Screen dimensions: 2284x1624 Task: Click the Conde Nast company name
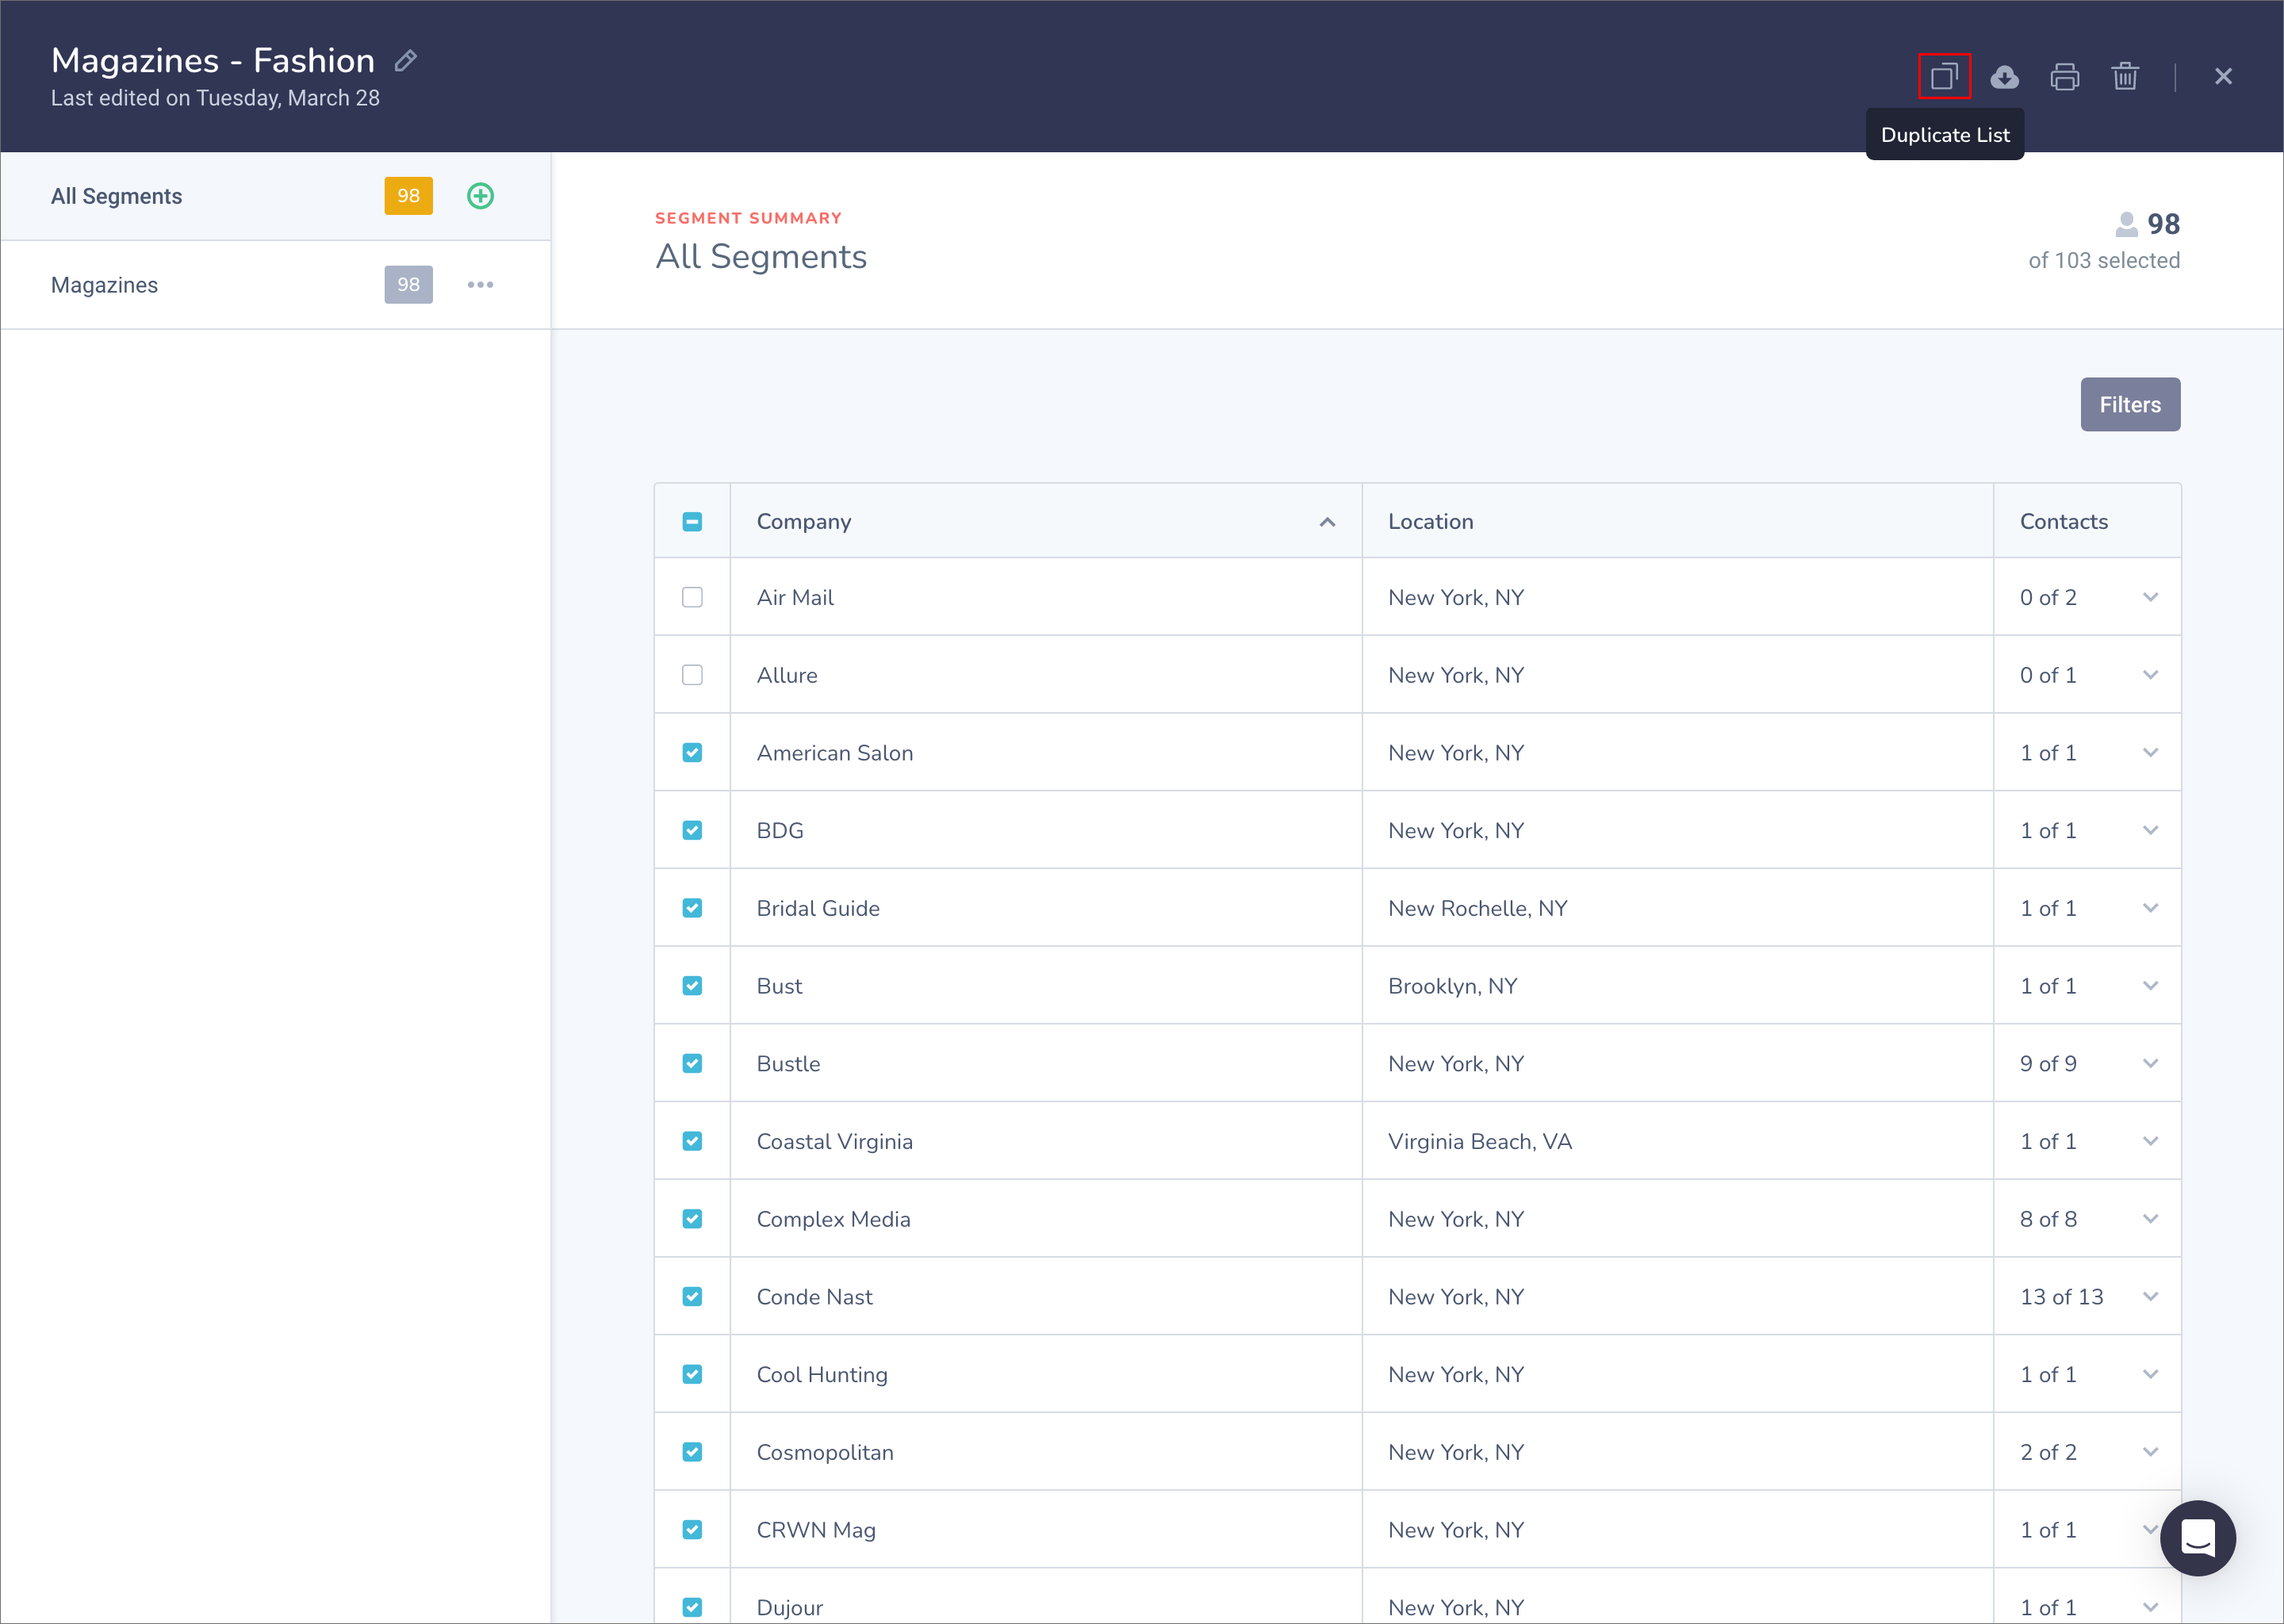(x=814, y=1297)
